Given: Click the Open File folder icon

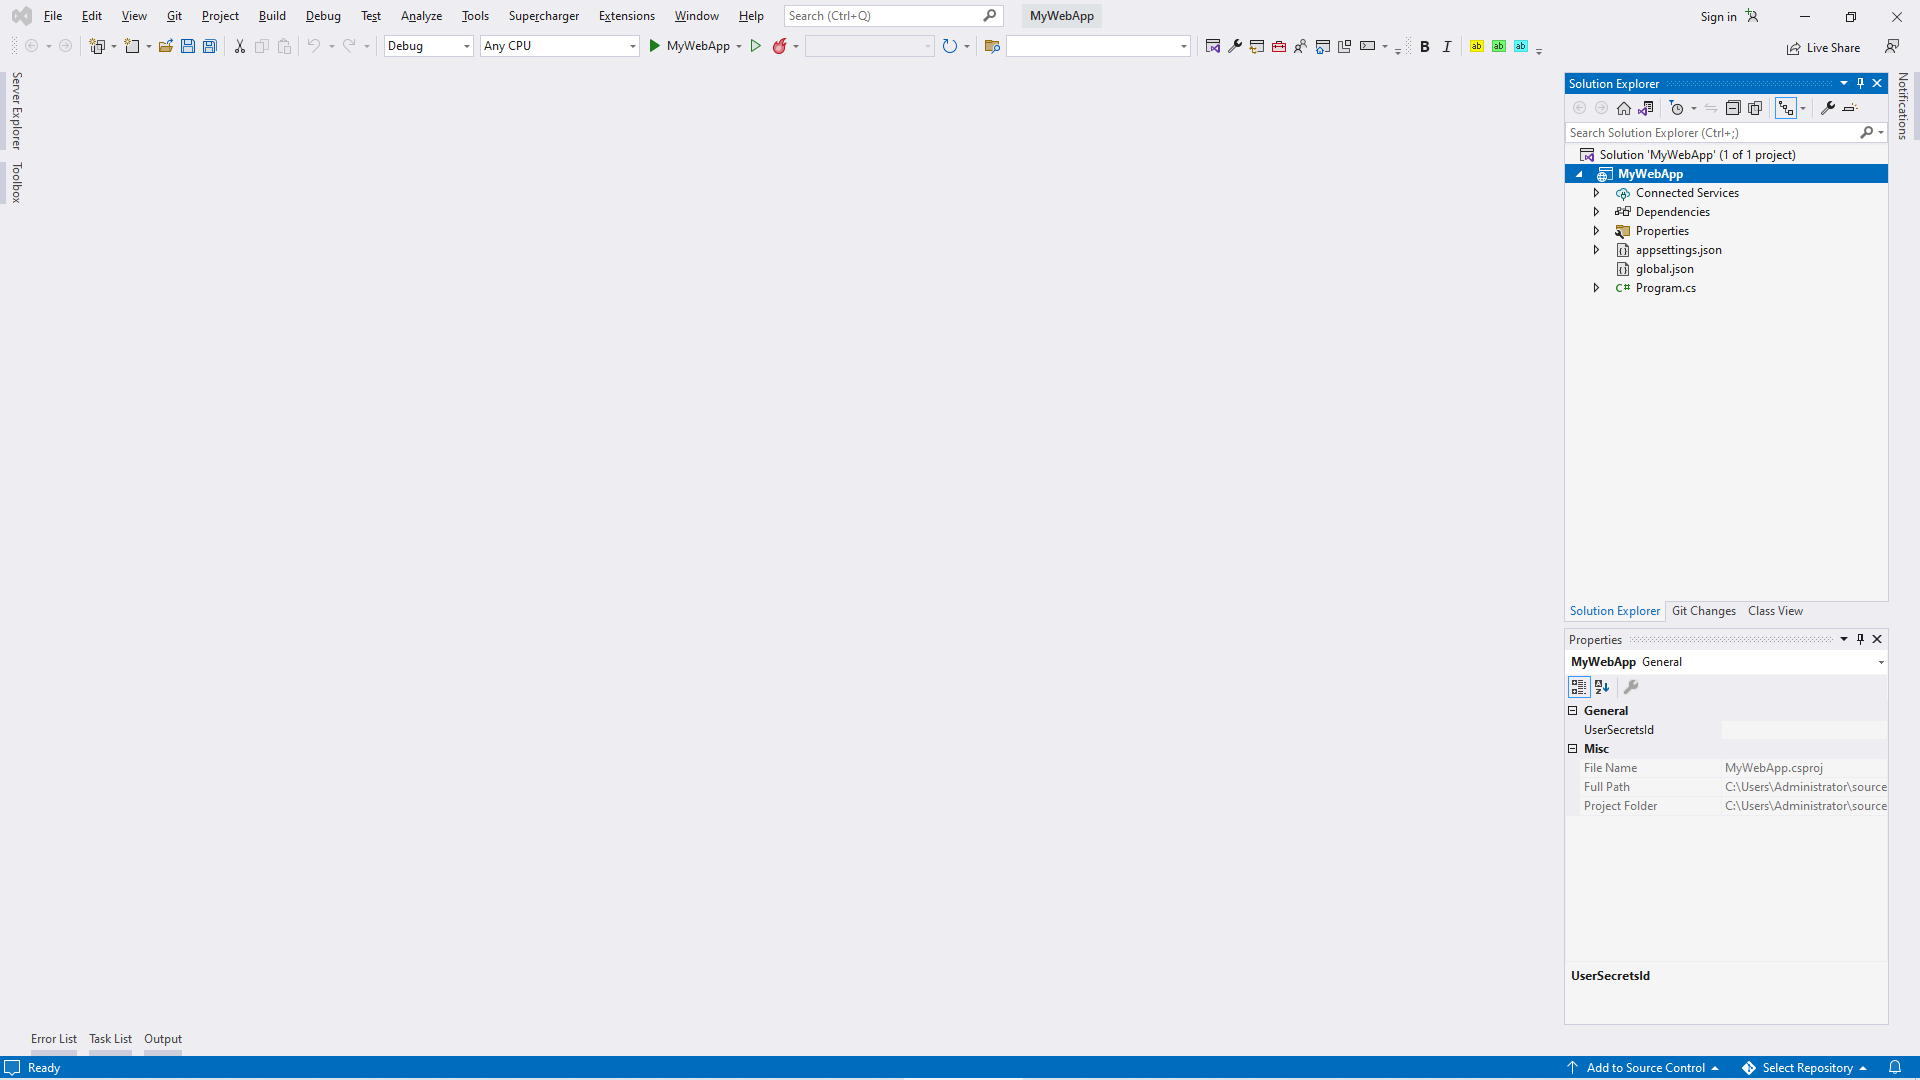Looking at the screenshot, I should click(x=166, y=46).
